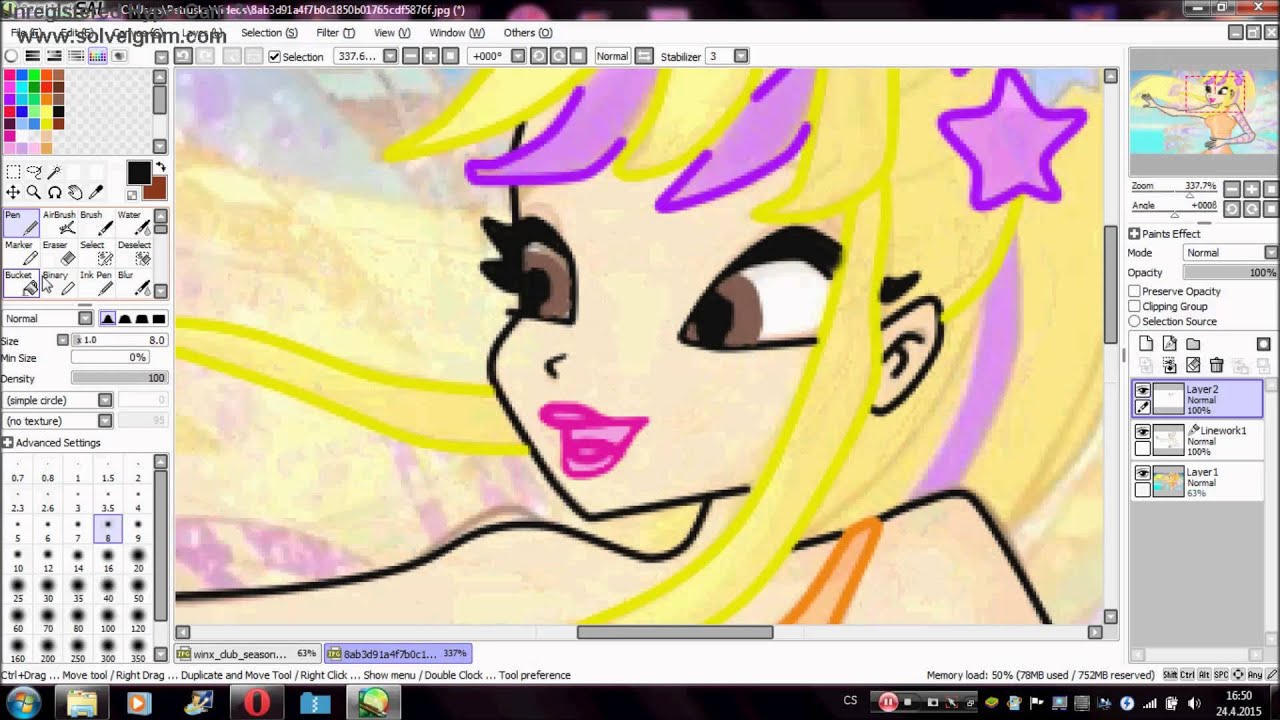Click the black foreground color swatch
The width and height of the screenshot is (1280, 720).
(139, 173)
